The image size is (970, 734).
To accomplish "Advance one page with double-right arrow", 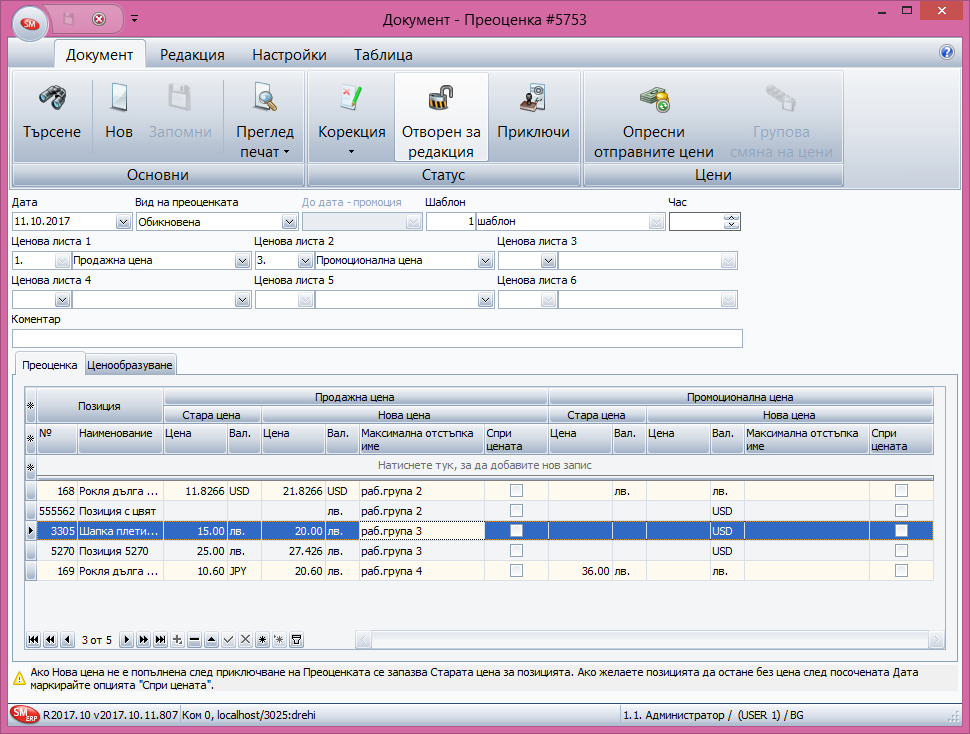I will pos(144,639).
